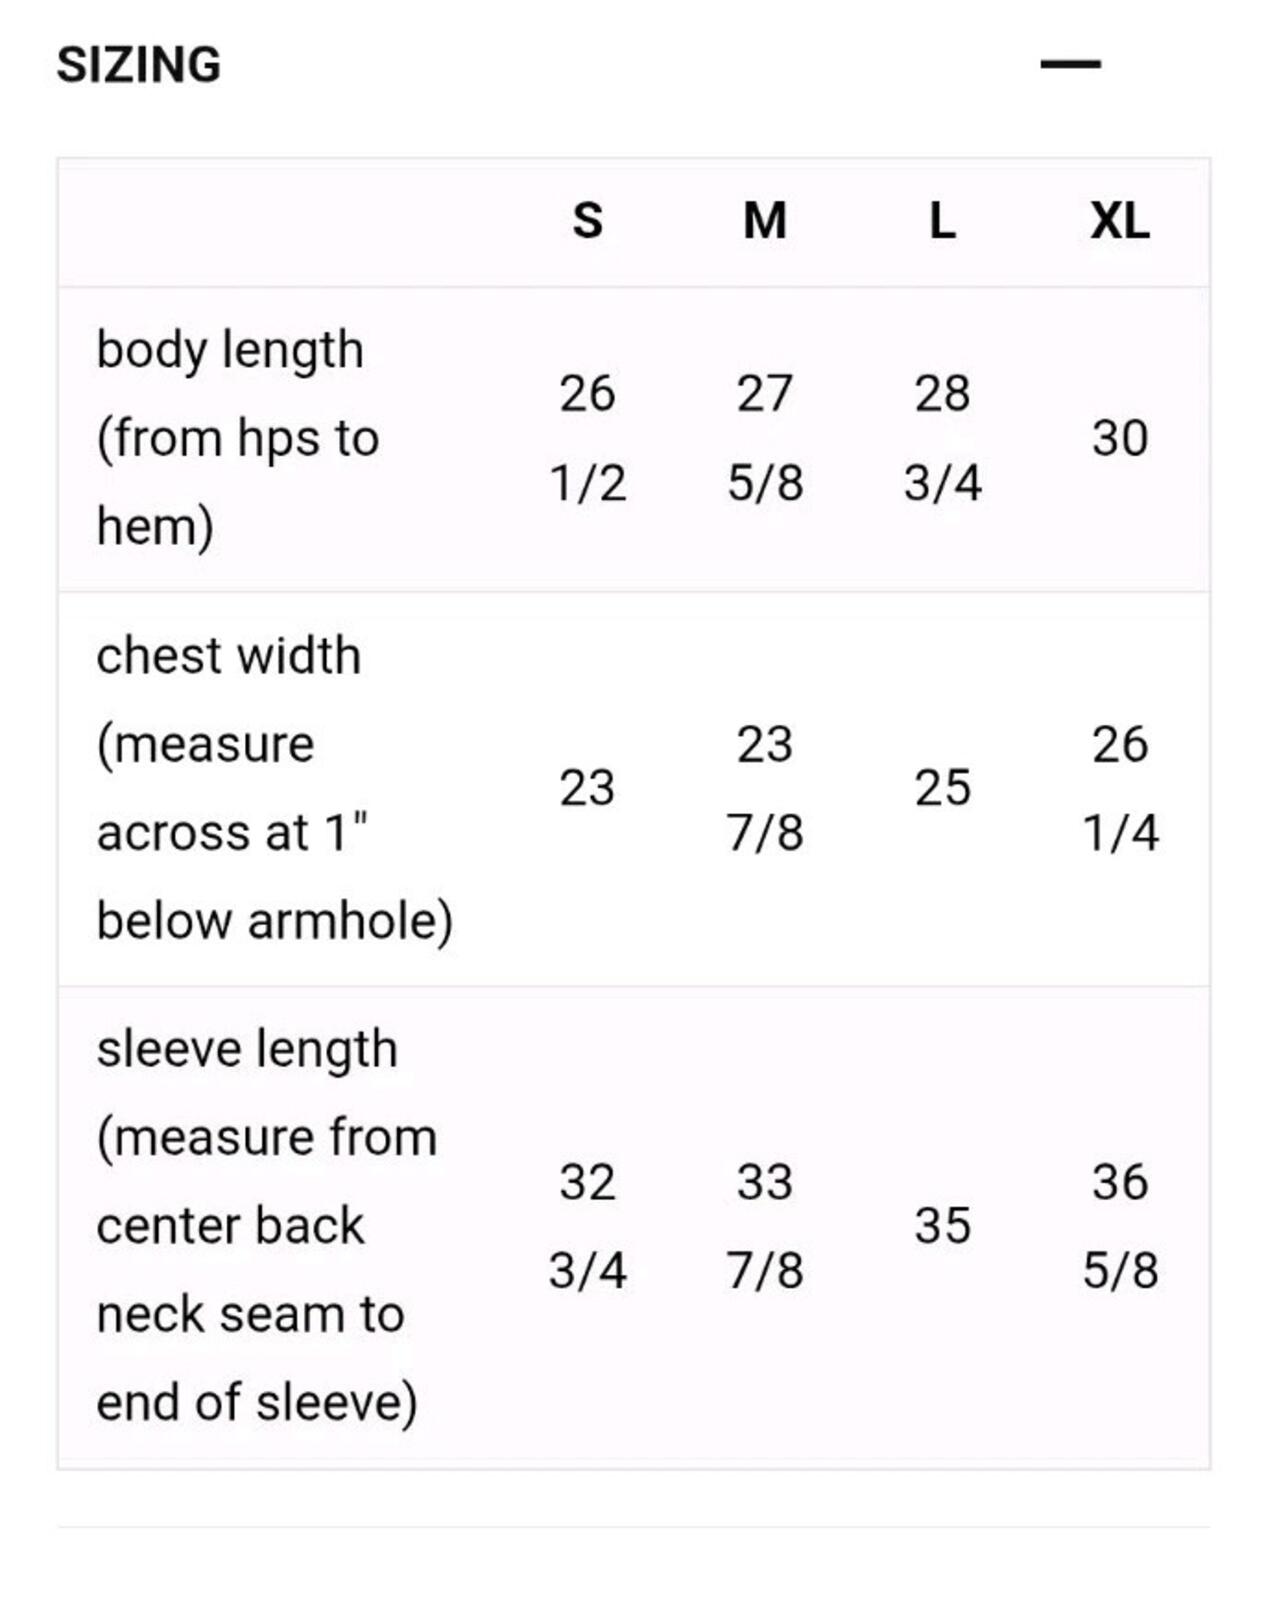This screenshot has height=1600, width=1266.
Task: Click the sleeve length row label
Action: [x=267, y=1226]
